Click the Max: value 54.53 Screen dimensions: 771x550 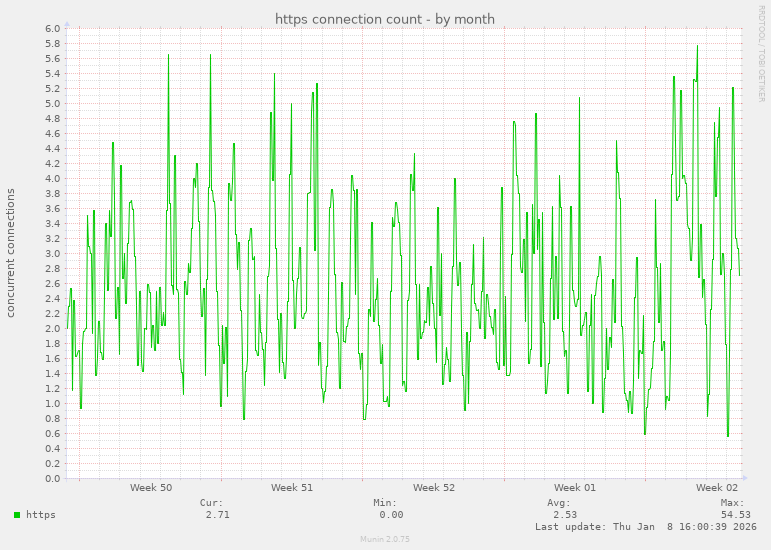[736, 515]
